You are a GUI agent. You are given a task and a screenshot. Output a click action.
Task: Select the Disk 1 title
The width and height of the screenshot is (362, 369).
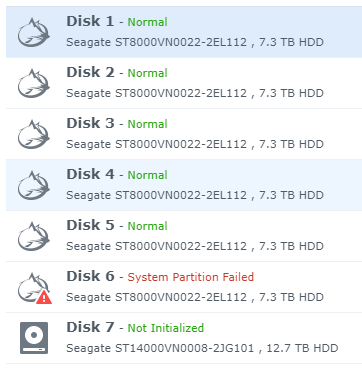[x=90, y=21]
